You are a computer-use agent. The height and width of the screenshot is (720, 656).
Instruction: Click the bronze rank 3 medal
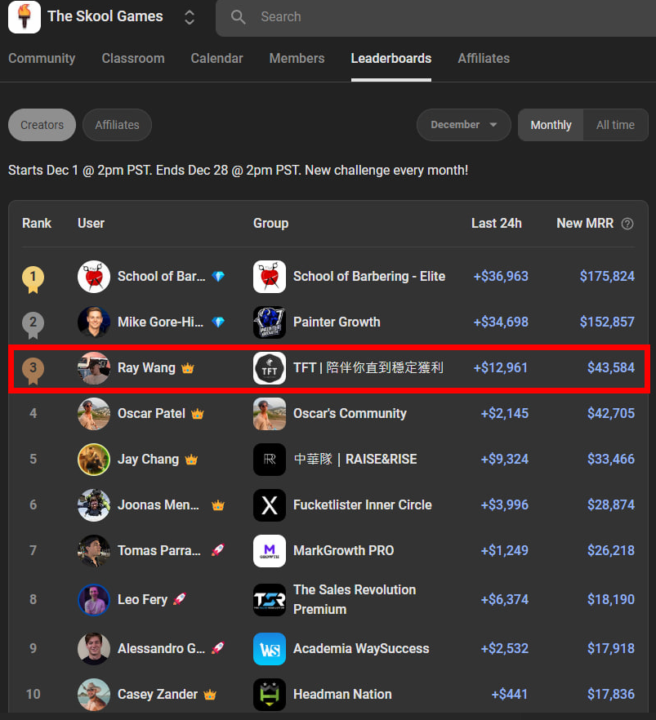tap(33, 370)
